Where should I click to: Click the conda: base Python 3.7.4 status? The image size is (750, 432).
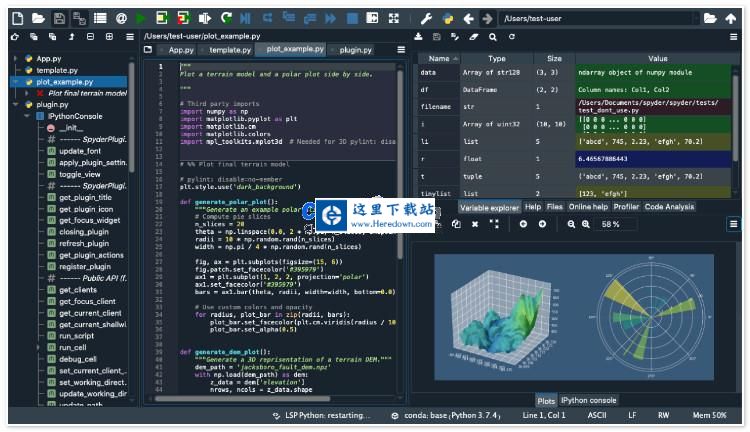[447, 415]
